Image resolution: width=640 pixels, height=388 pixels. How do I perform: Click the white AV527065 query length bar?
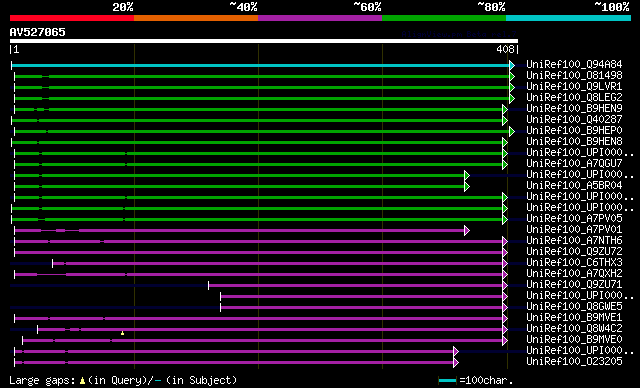(x=264, y=41)
